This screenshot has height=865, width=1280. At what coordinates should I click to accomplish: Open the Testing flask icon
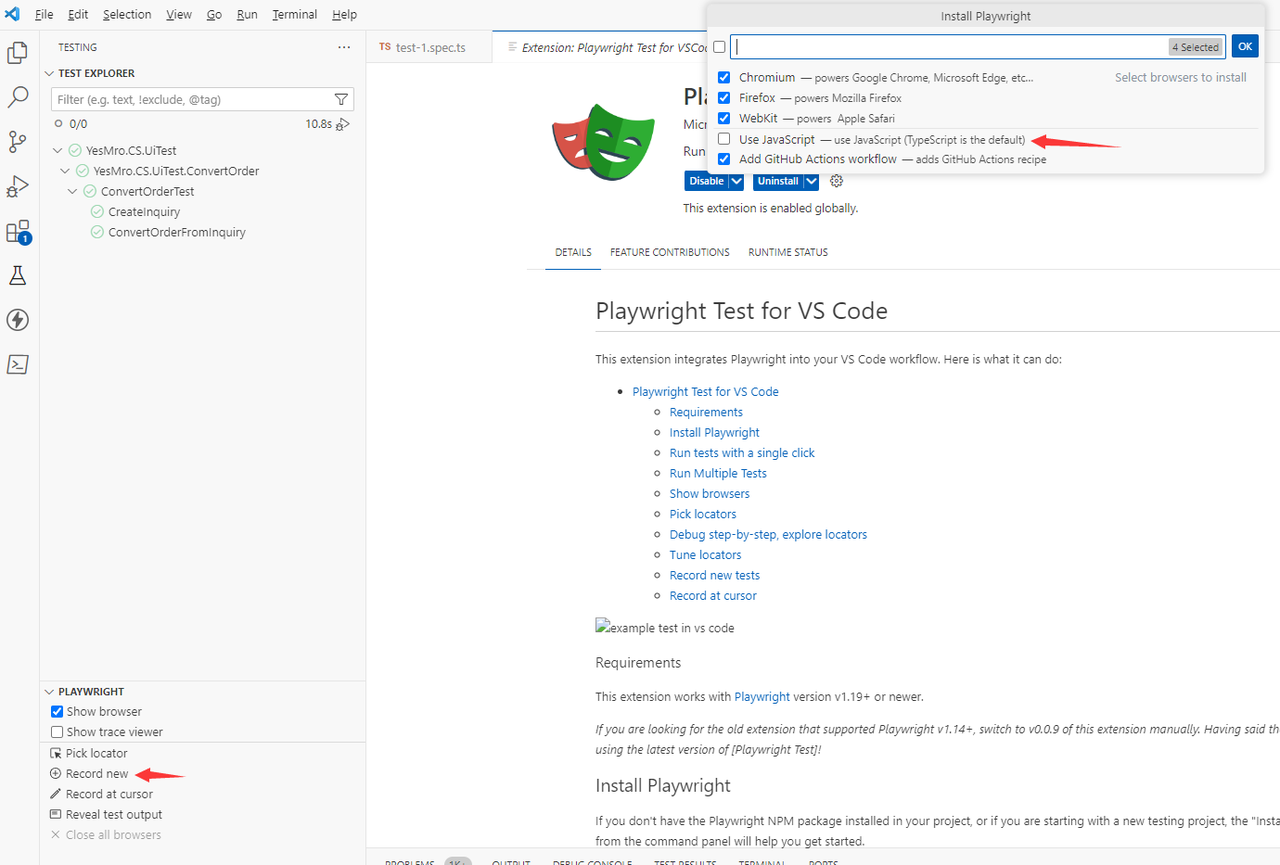[17, 275]
